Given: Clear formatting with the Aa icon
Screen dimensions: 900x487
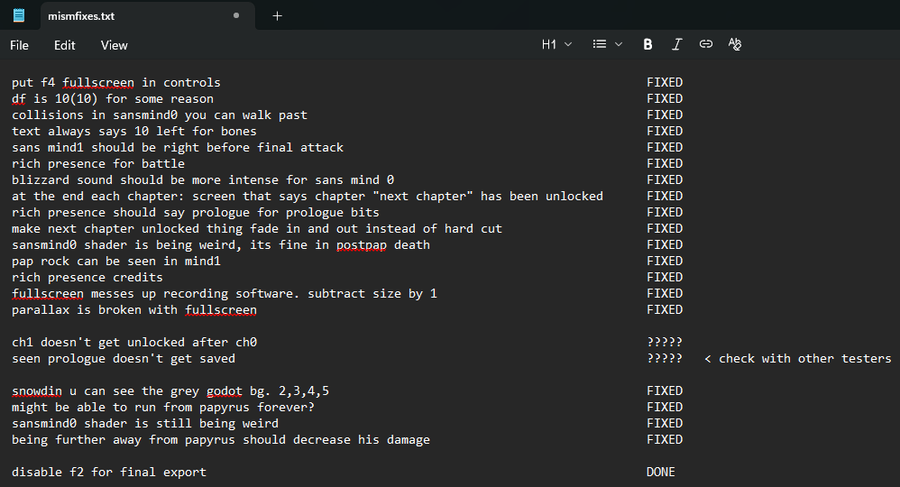Looking at the screenshot, I should 735,44.
